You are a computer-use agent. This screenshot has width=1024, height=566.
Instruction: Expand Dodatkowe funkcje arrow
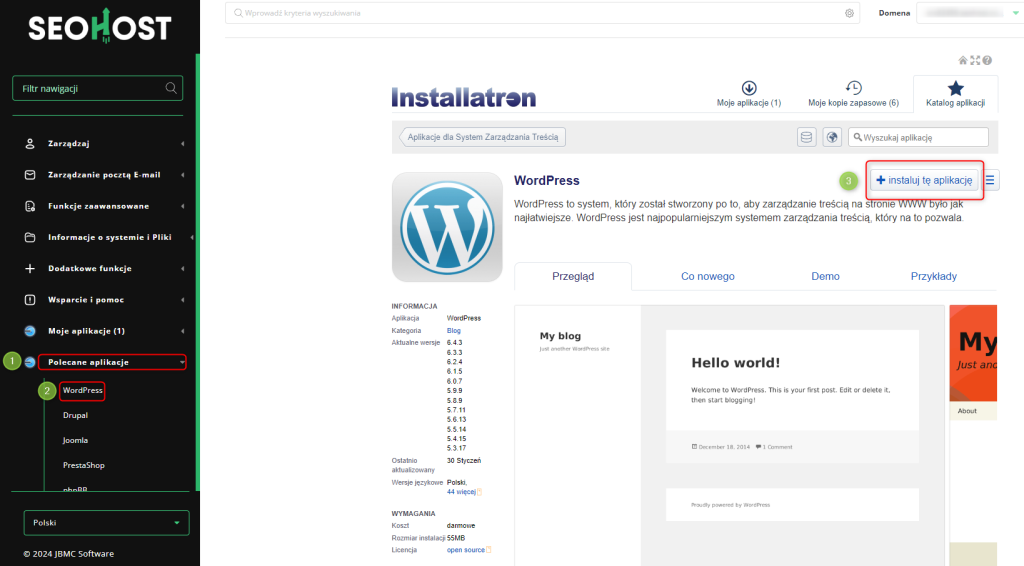tap(182, 268)
